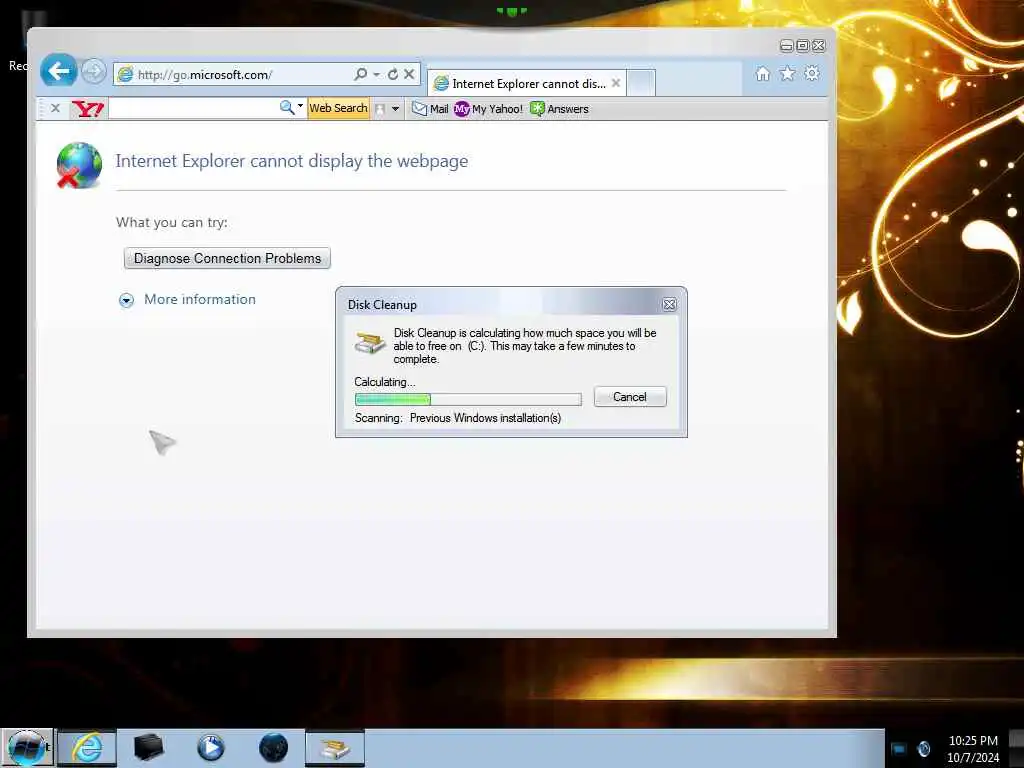Viewport: 1024px width, 768px height.
Task: Open the address bar autocomplete dropdown arrow
Action: click(x=377, y=74)
